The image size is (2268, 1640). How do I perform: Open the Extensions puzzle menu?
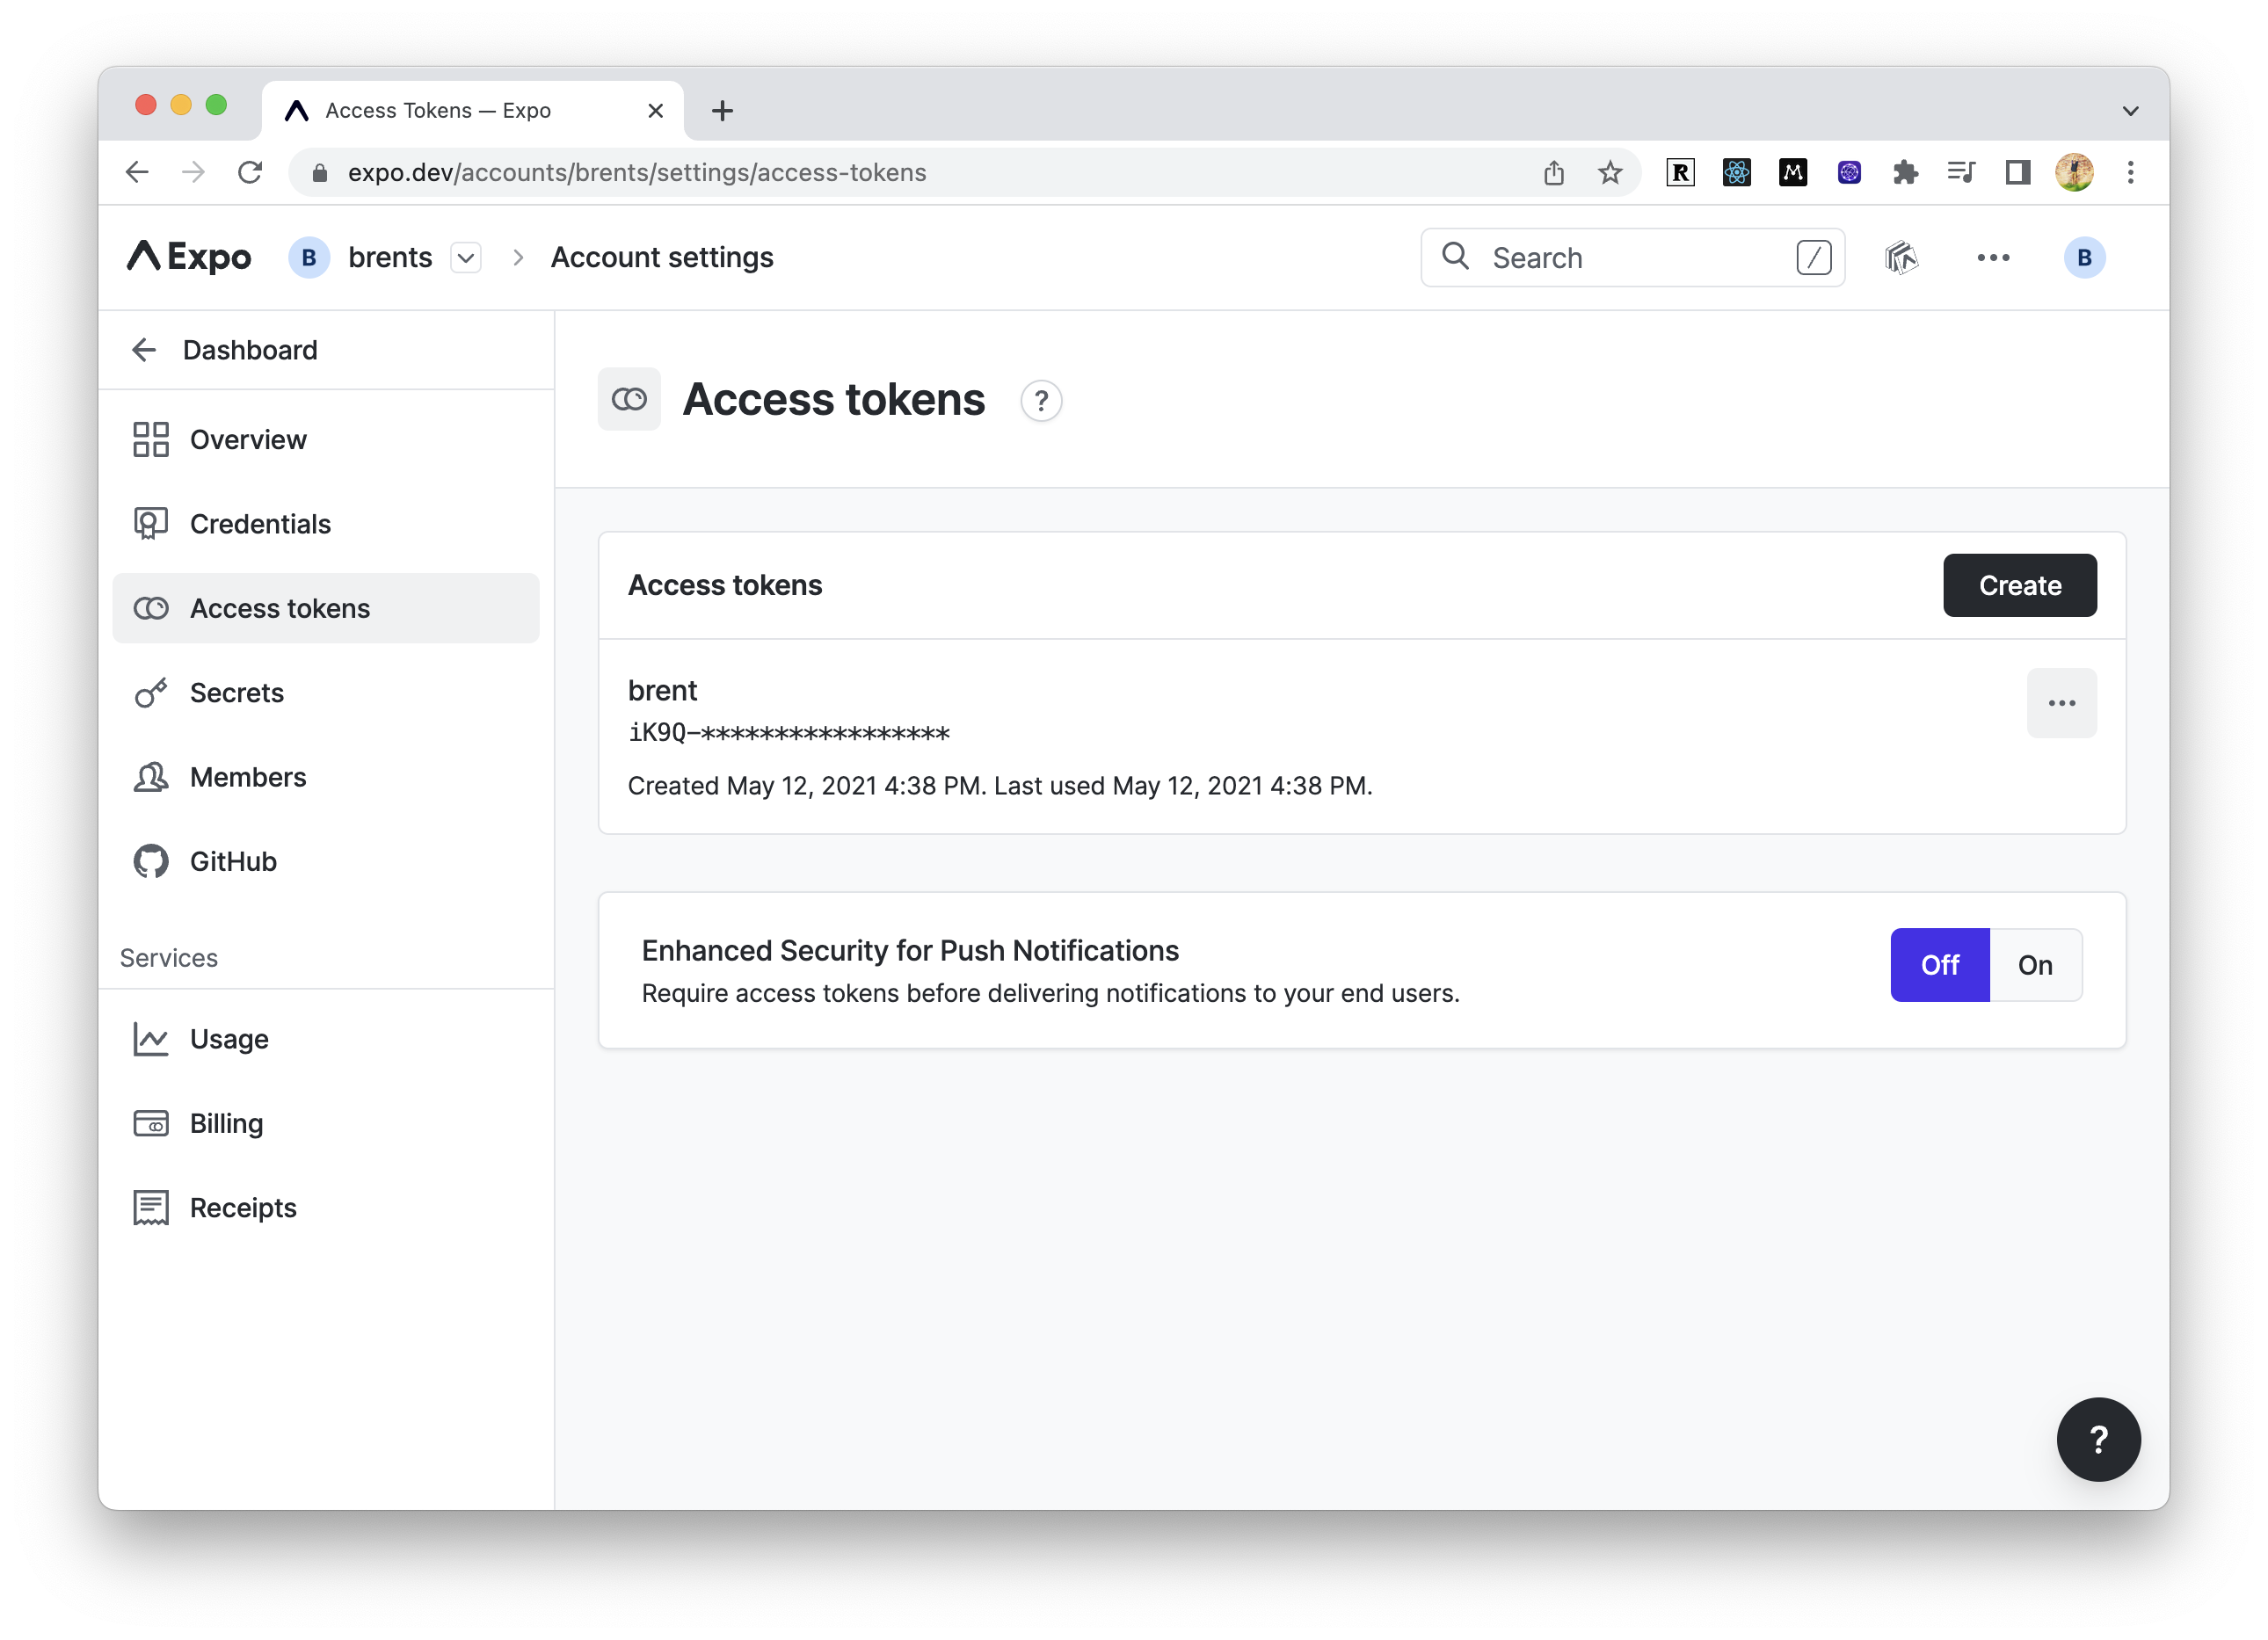(1905, 172)
